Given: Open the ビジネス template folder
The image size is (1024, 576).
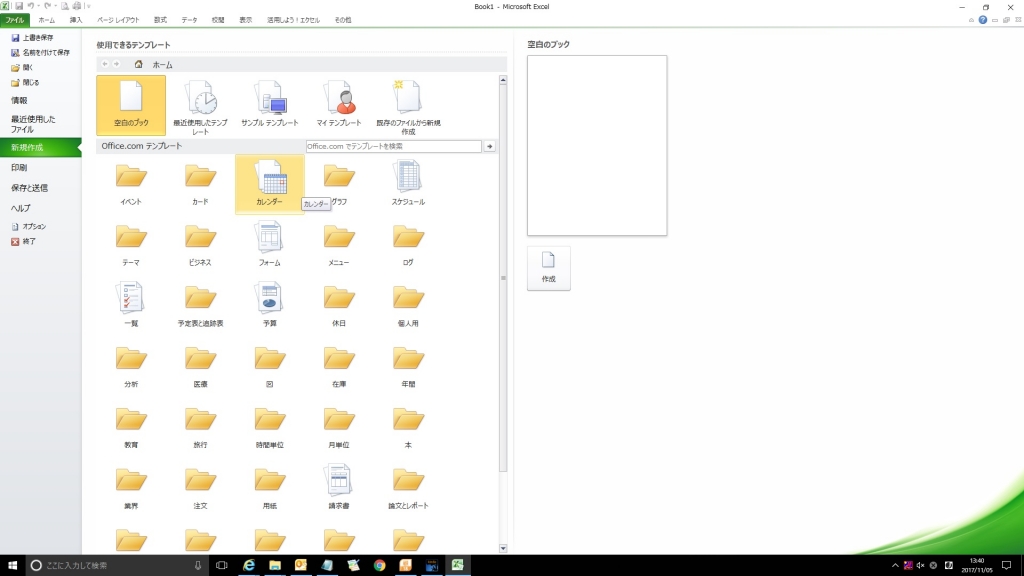Looking at the screenshot, I should point(200,246).
